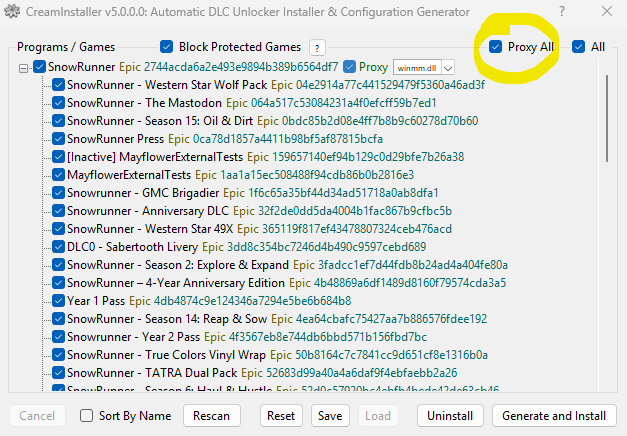The width and height of the screenshot is (627, 436).
Task: Collapse the SnowRunner tree node
Action: (24, 68)
